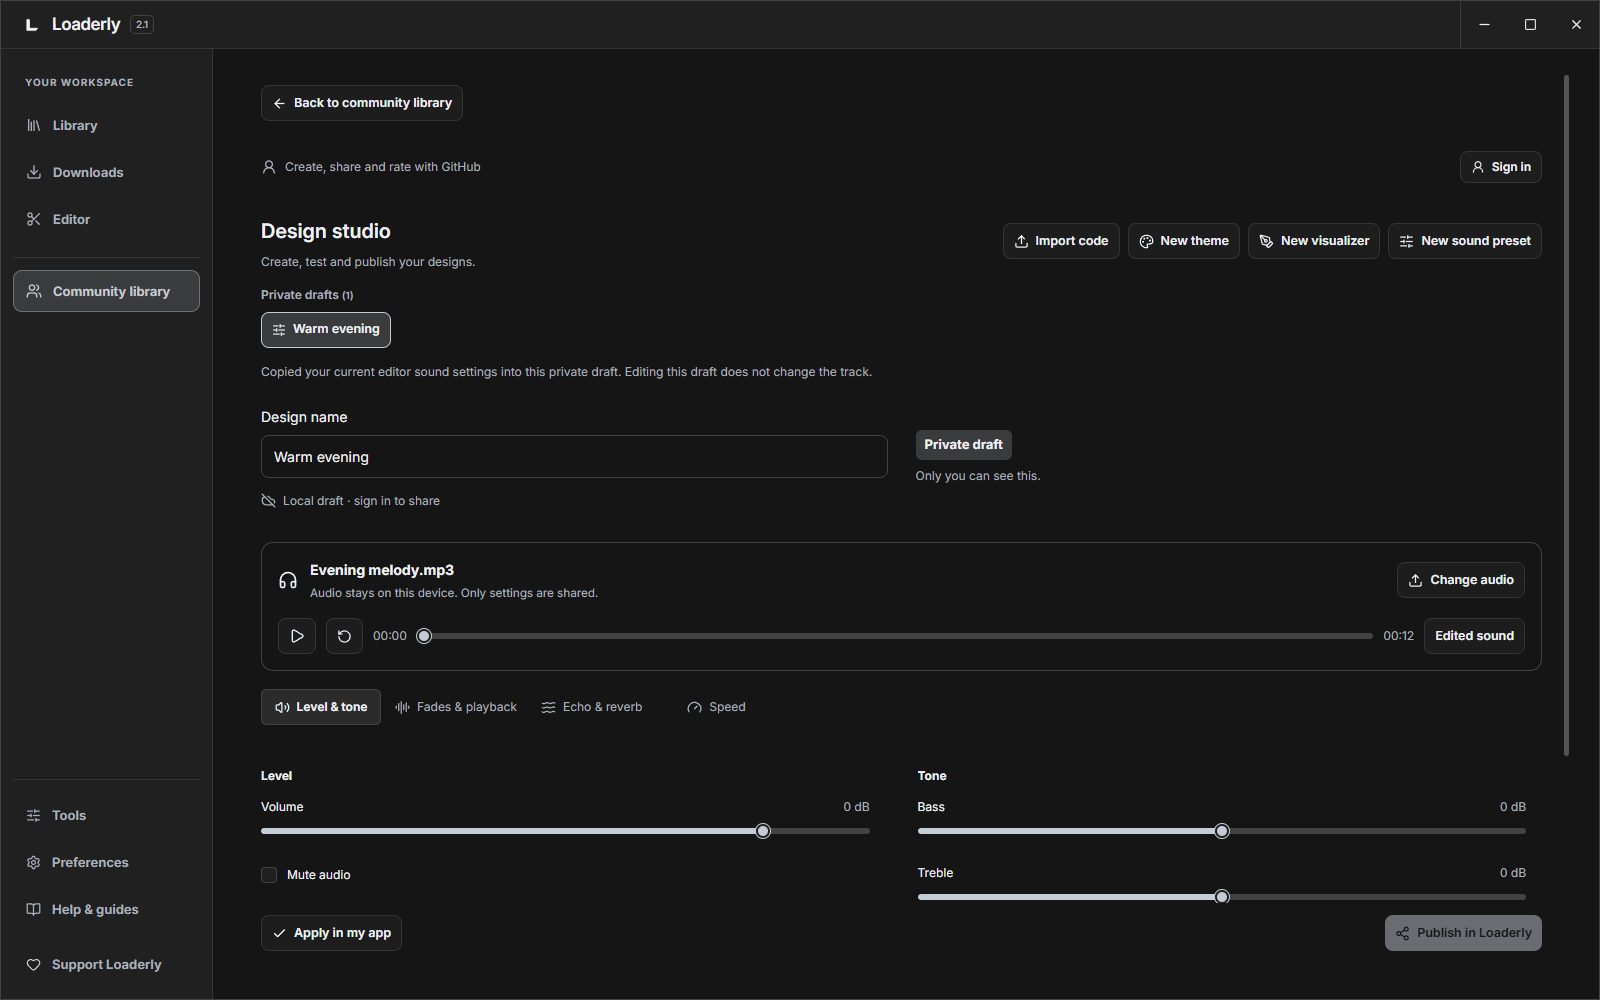The height and width of the screenshot is (1000, 1600).
Task: Click Support Loaderly heart item
Action: pos(106,964)
